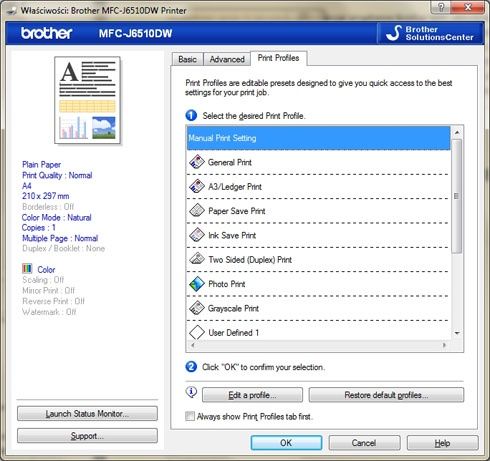This screenshot has height=461, width=490.
Task: Select the User Defined 1 icon
Action: [x=197, y=332]
